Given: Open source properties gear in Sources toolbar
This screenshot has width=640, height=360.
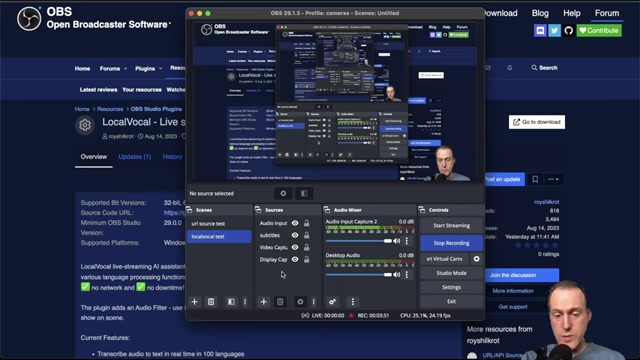Looking at the screenshot, I should point(300,302).
